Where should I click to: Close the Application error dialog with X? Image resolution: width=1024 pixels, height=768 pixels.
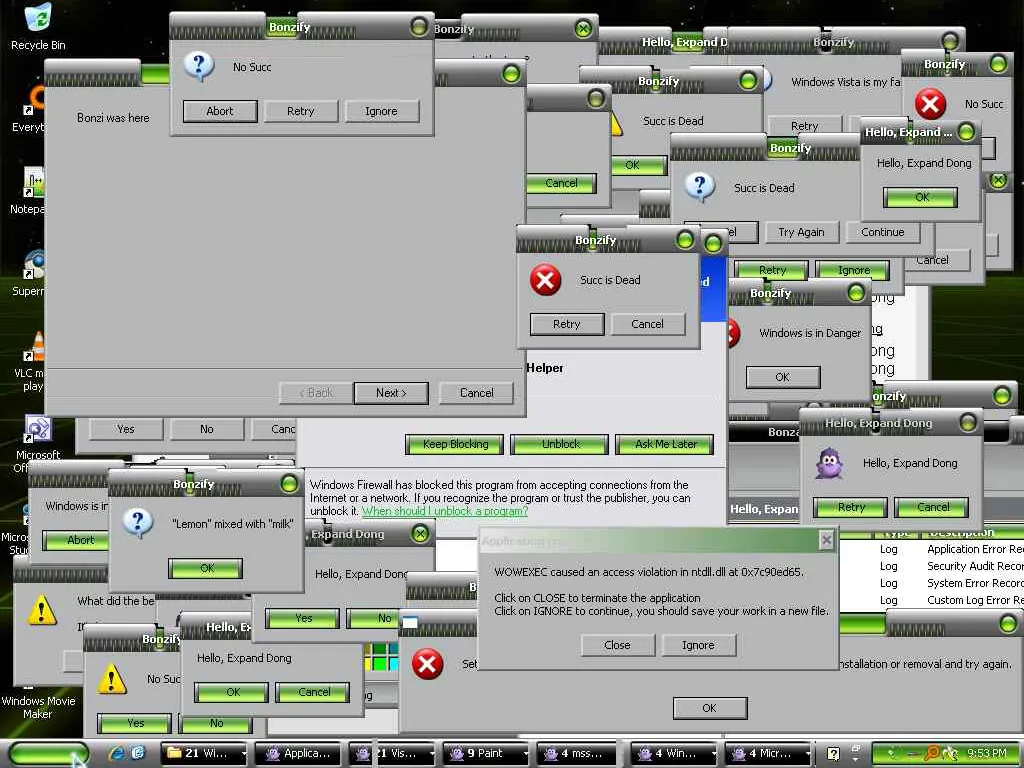(x=826, y=540)
